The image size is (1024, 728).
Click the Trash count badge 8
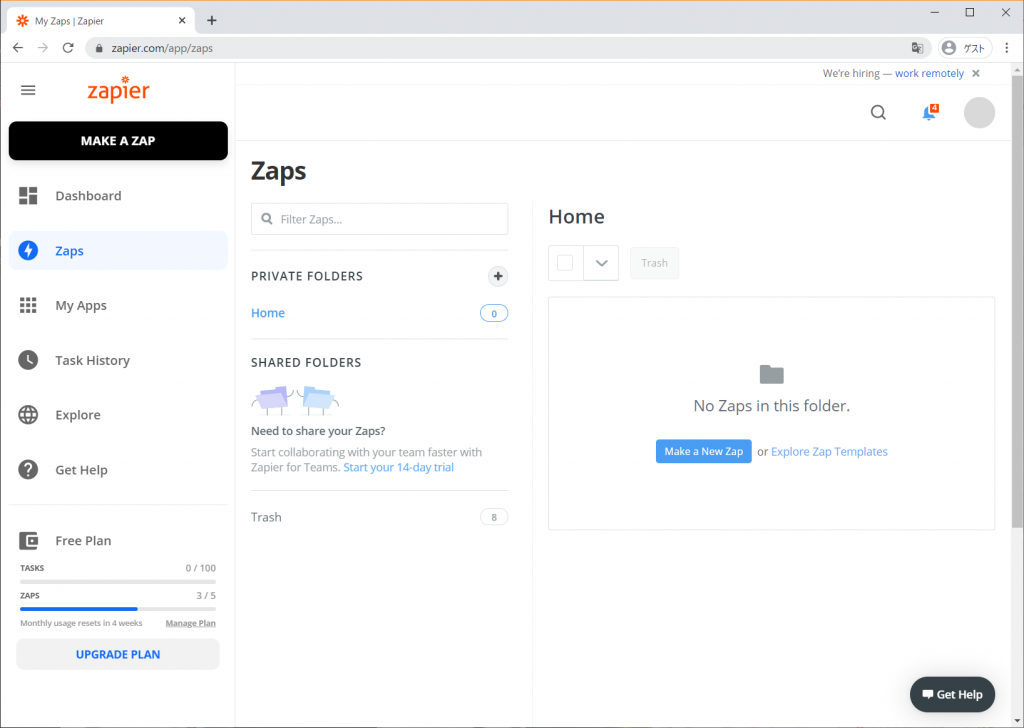[494, 517]
